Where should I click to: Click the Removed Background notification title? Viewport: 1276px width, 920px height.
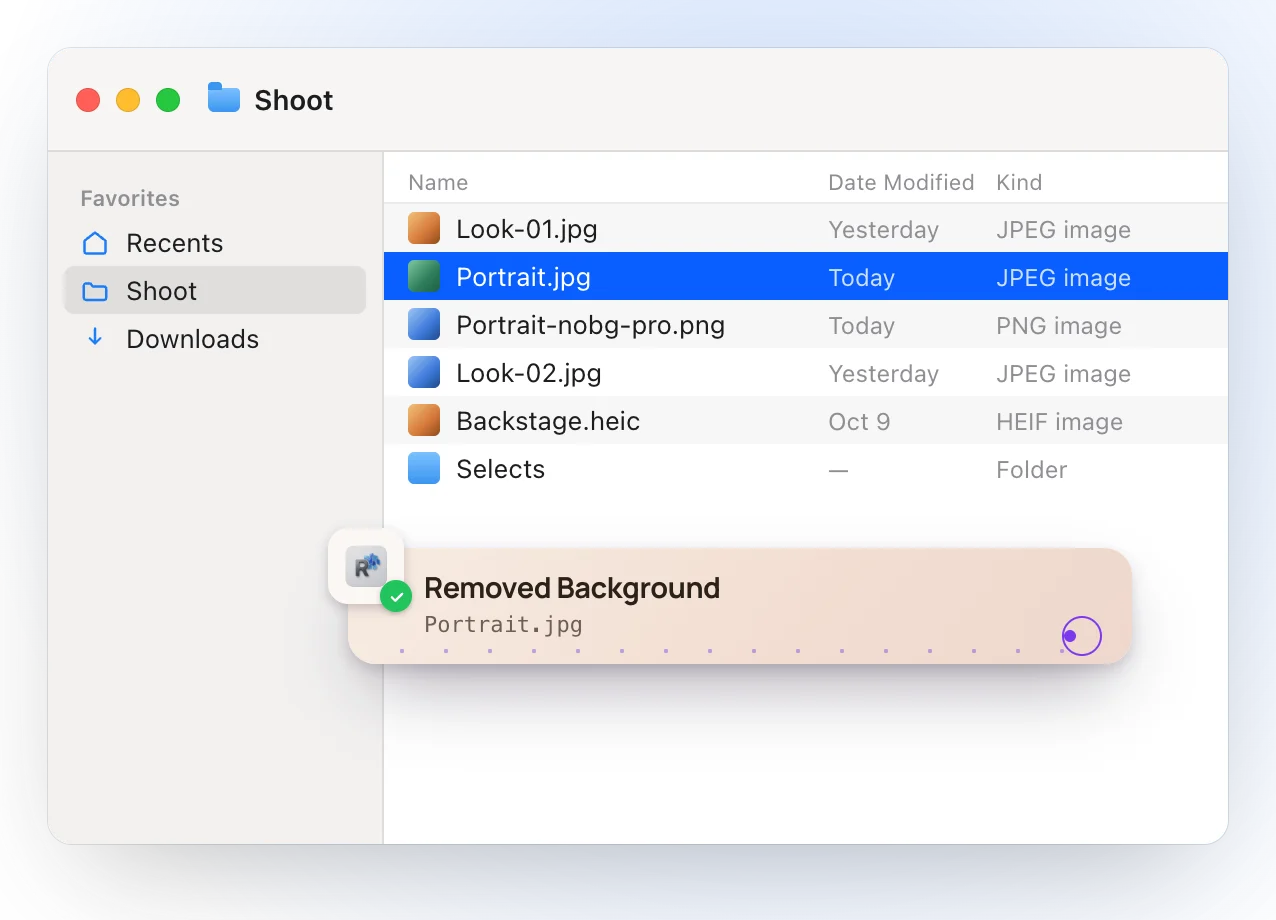coord(572,588)
